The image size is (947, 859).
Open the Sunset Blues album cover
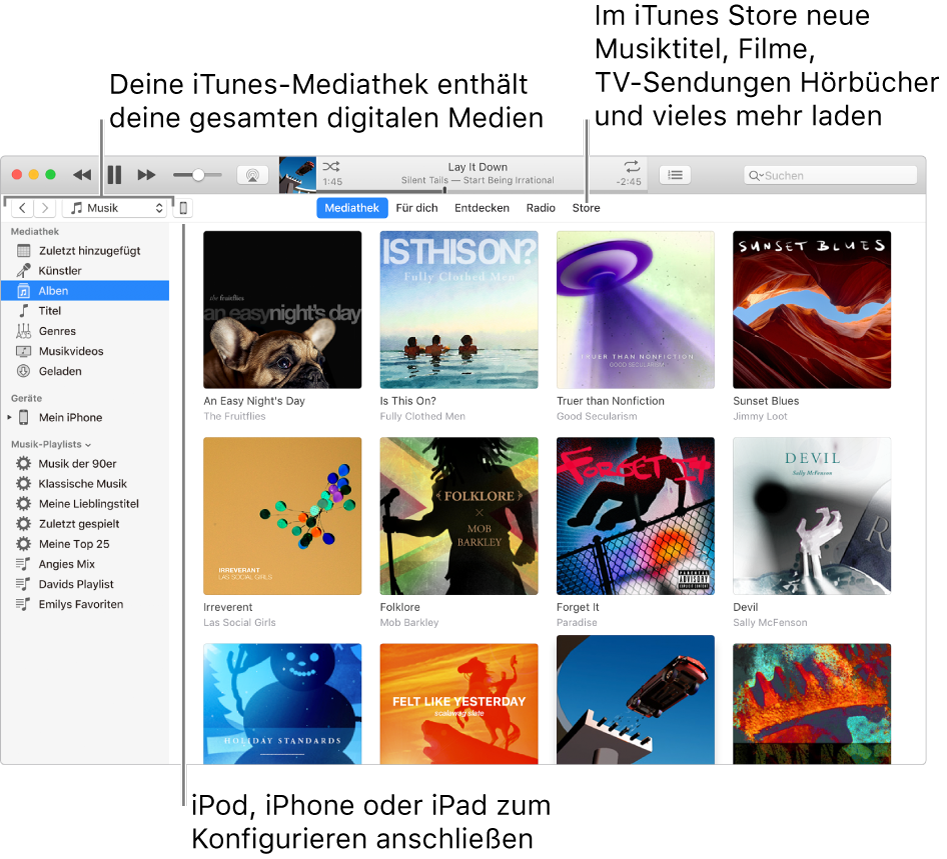pos(812,310)
